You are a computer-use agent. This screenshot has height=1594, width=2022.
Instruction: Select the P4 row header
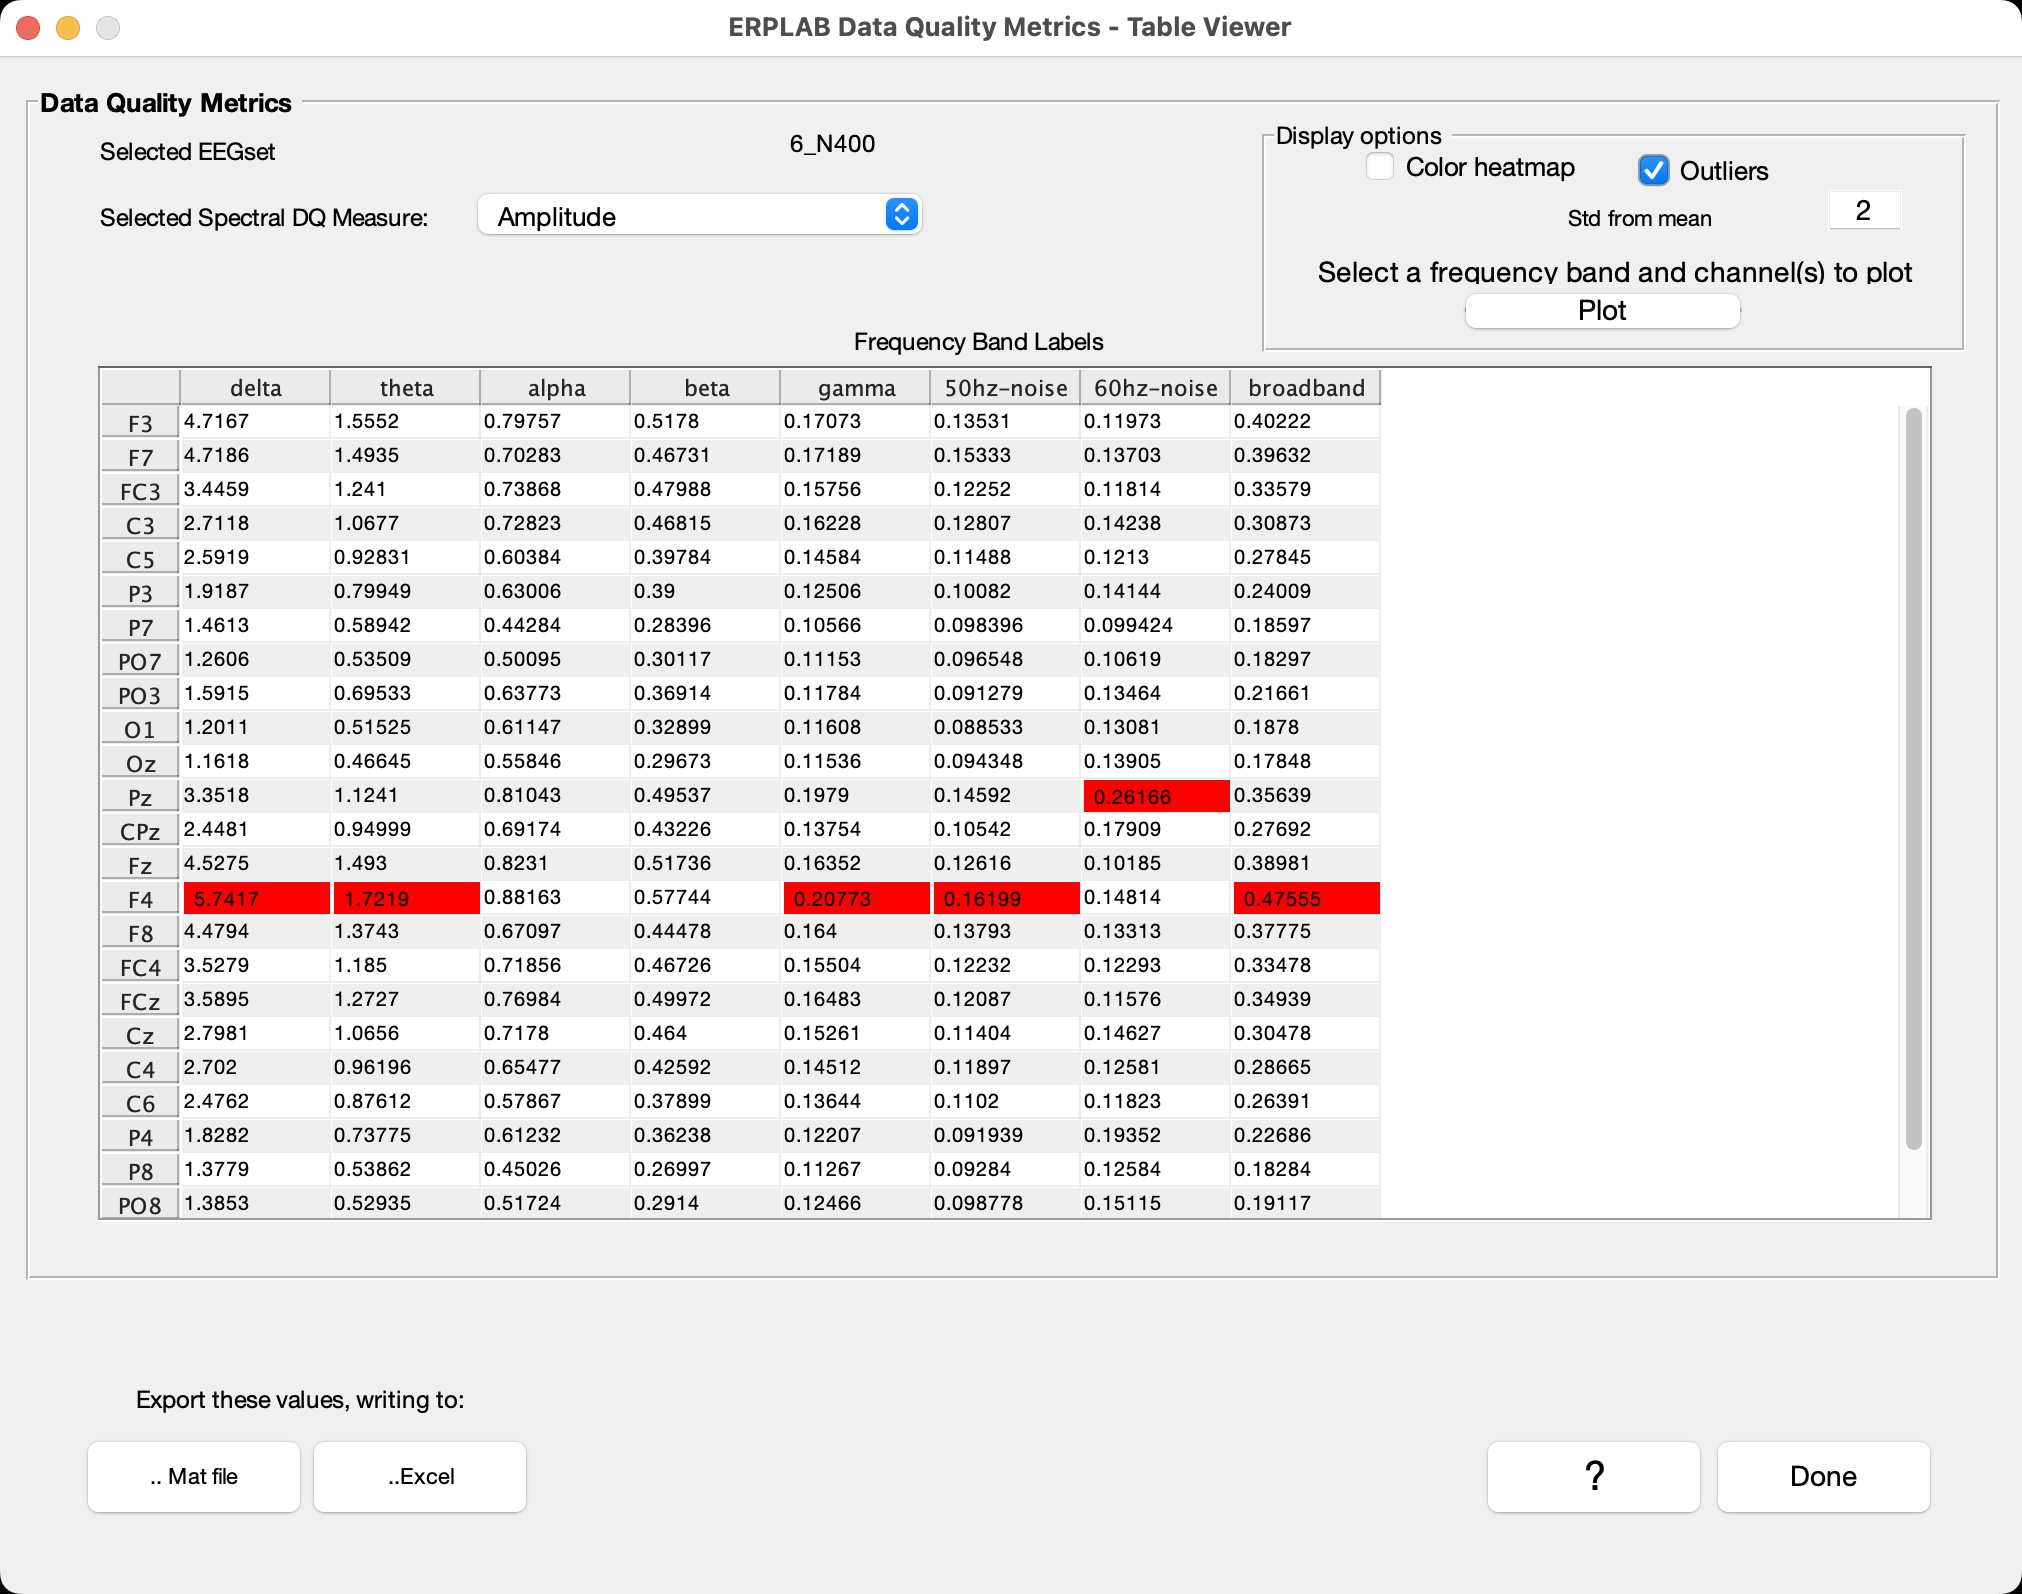140,1136
